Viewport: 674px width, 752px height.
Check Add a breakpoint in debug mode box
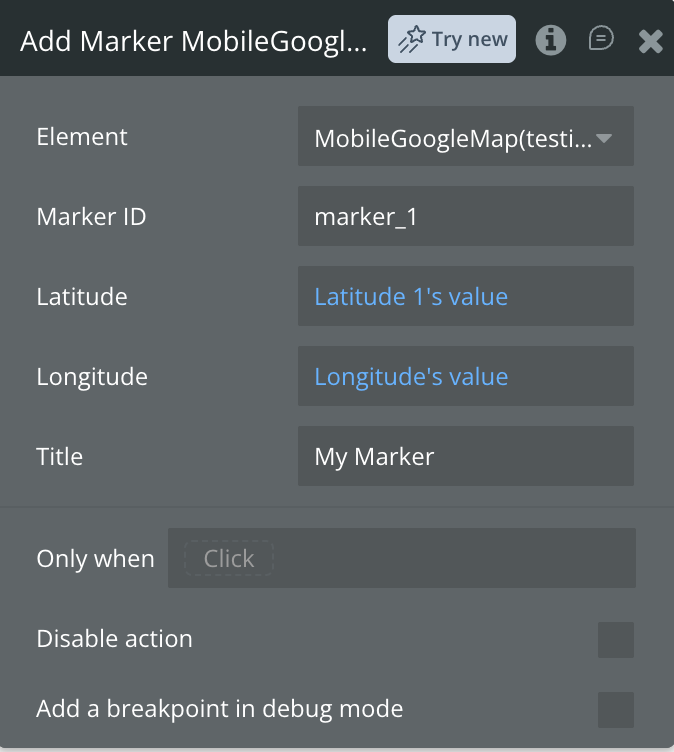pos(615,710)
